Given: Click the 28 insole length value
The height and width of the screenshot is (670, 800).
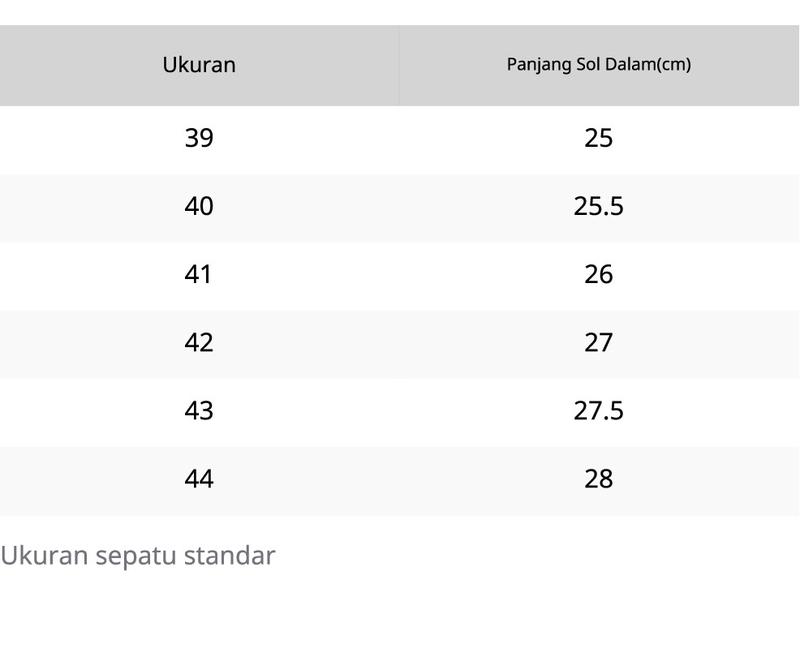Looking at the screenshot, I should coord(598,479).
